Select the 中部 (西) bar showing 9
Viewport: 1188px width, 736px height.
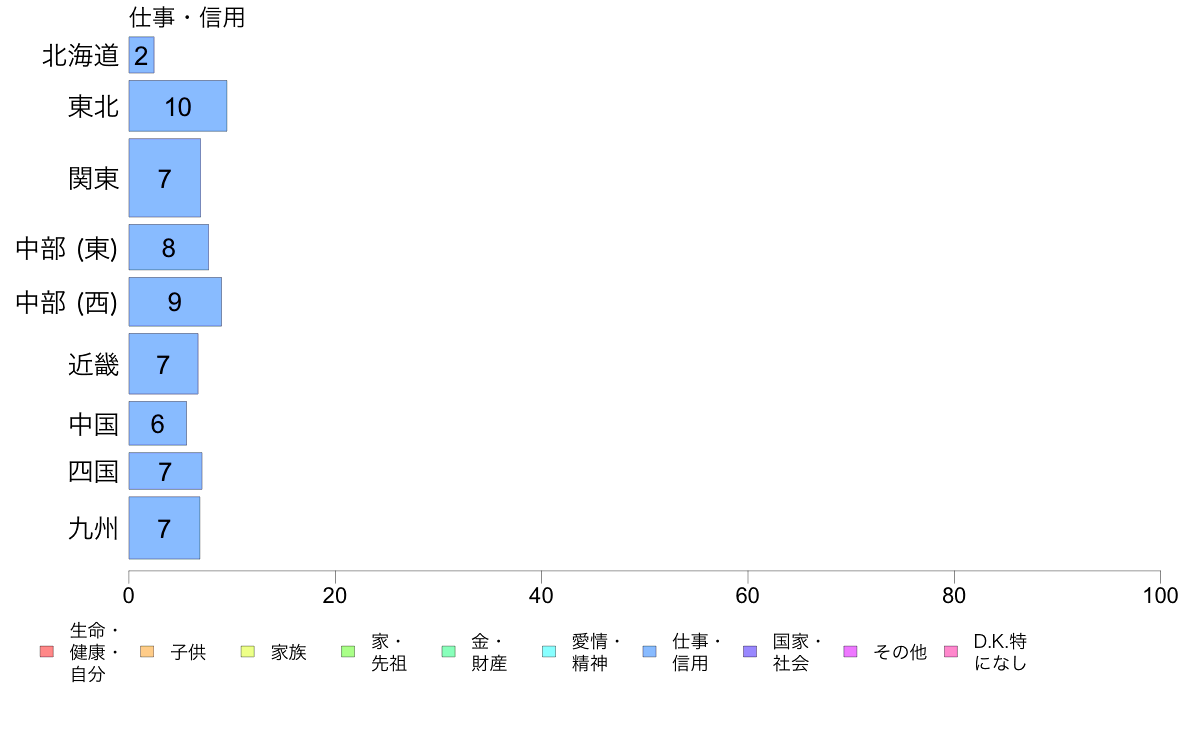(175, 302)
